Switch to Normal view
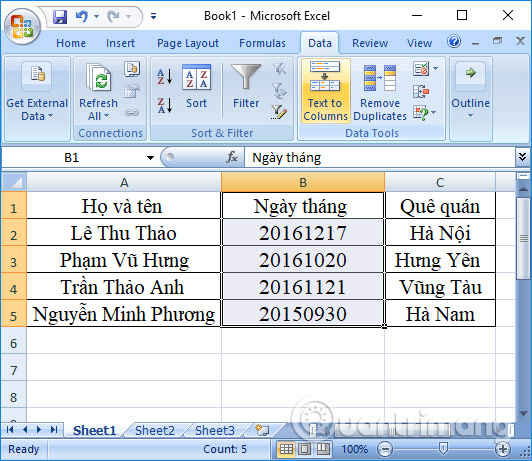 pyautogui.click(x=286, y=449)
